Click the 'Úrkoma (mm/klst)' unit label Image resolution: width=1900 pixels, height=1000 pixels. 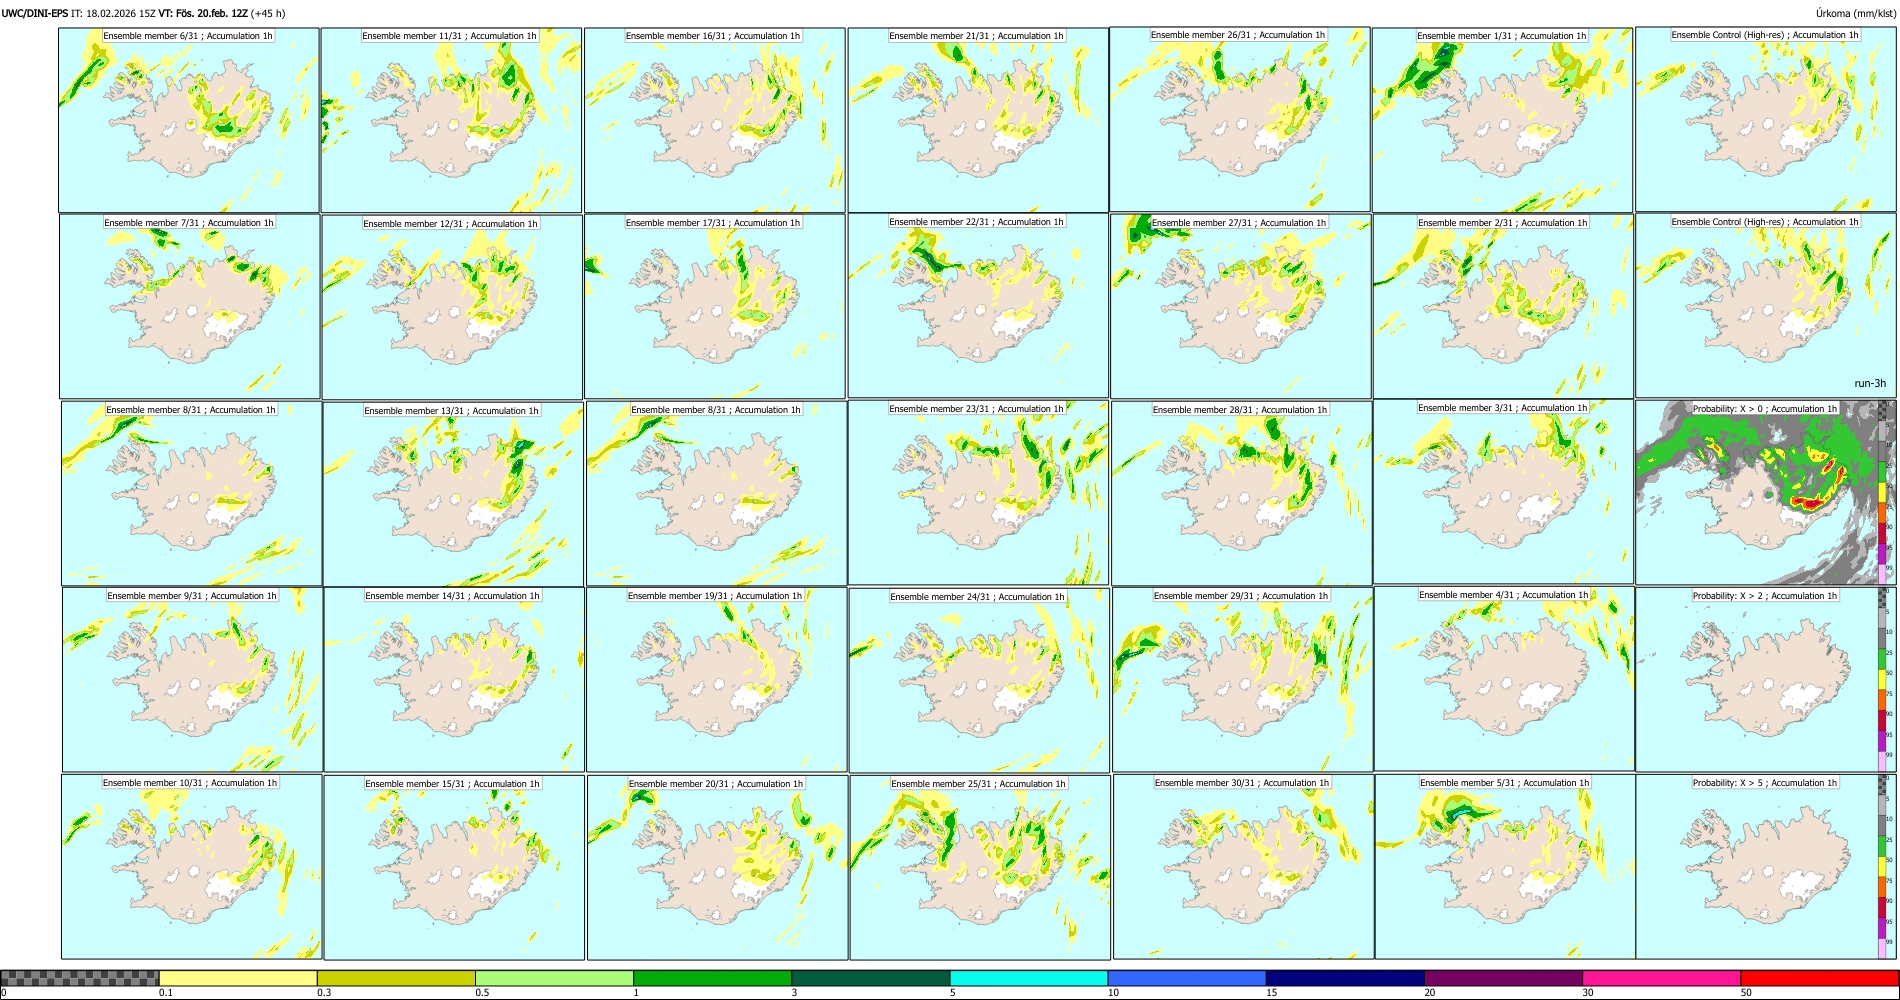pyautogui.click(x=1856, y=13)
